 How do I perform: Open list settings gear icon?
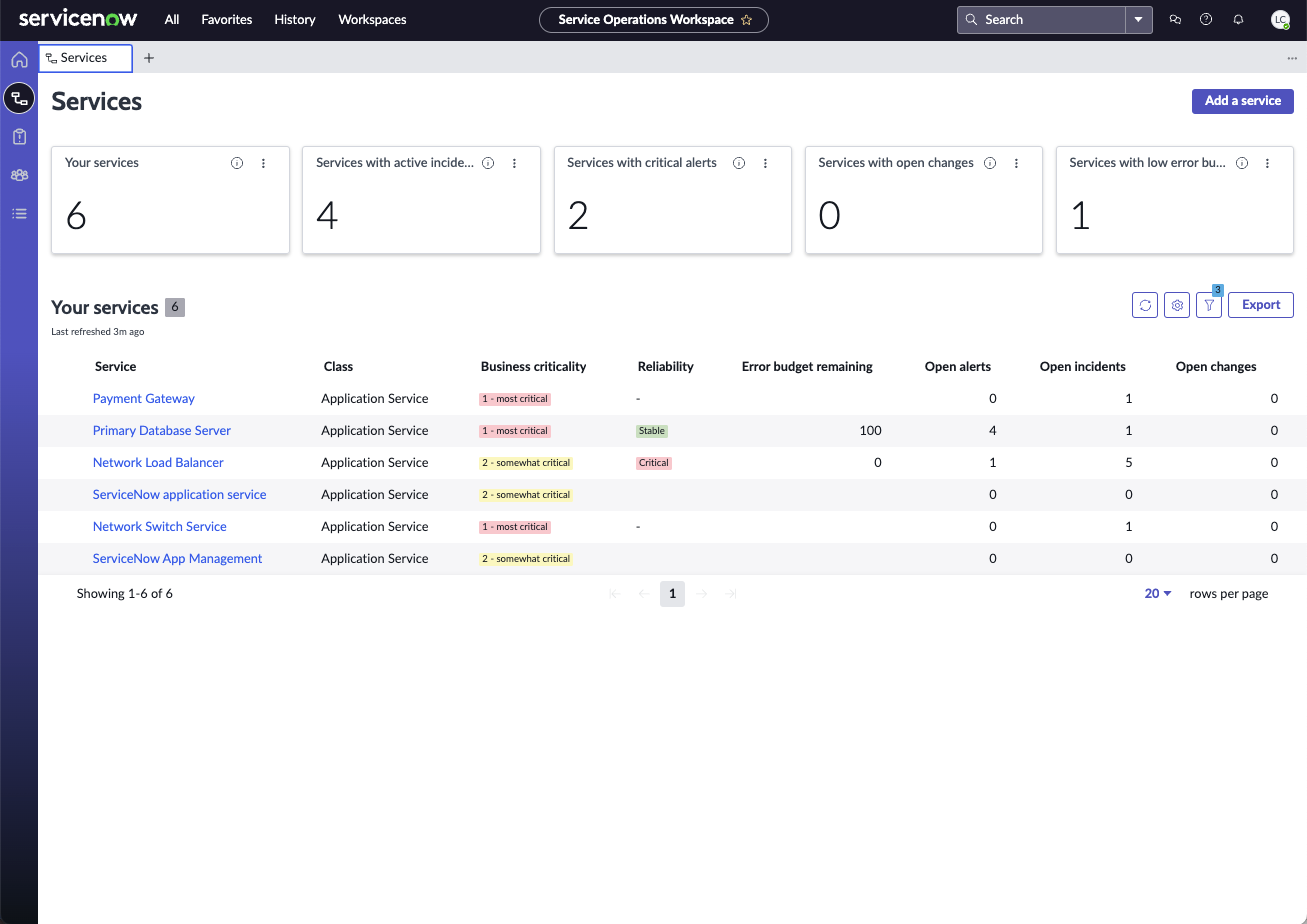tap(1178, 305)
